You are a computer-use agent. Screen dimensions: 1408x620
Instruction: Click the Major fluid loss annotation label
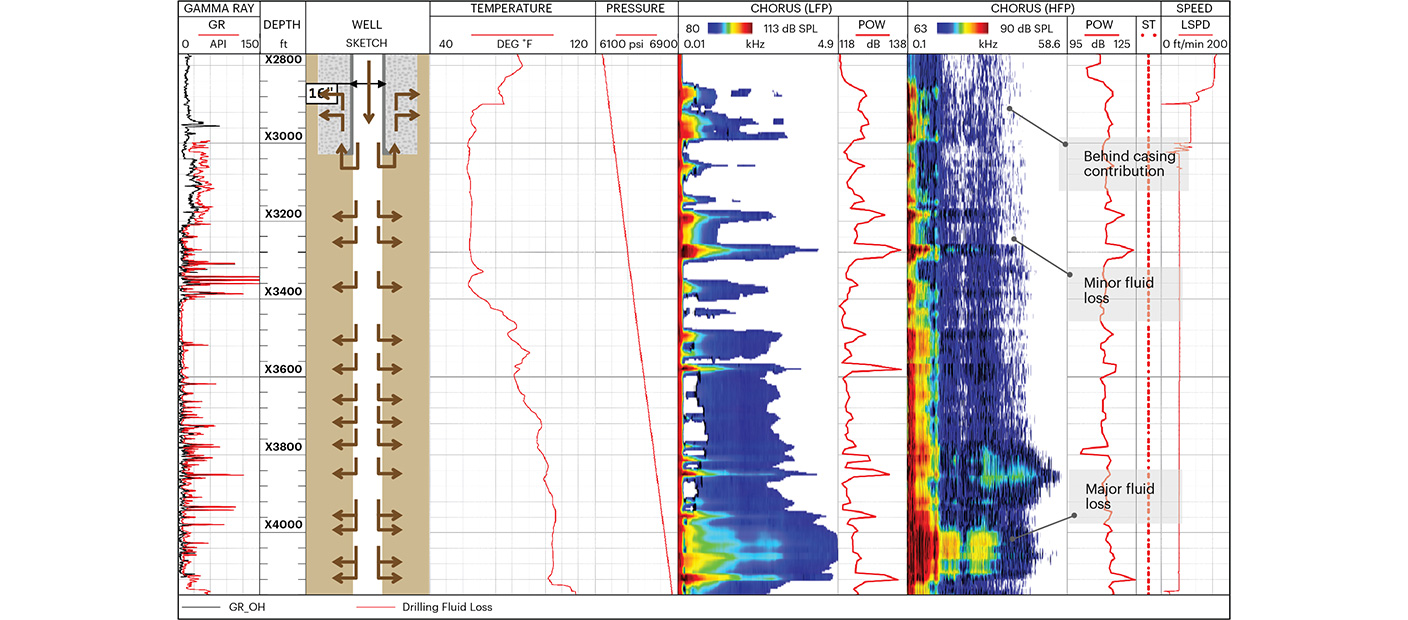click(1120, 496)
